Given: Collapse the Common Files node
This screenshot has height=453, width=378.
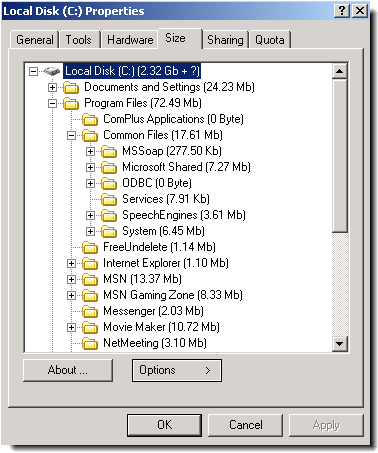Looking at the screenshot, I should click(71, 135).
